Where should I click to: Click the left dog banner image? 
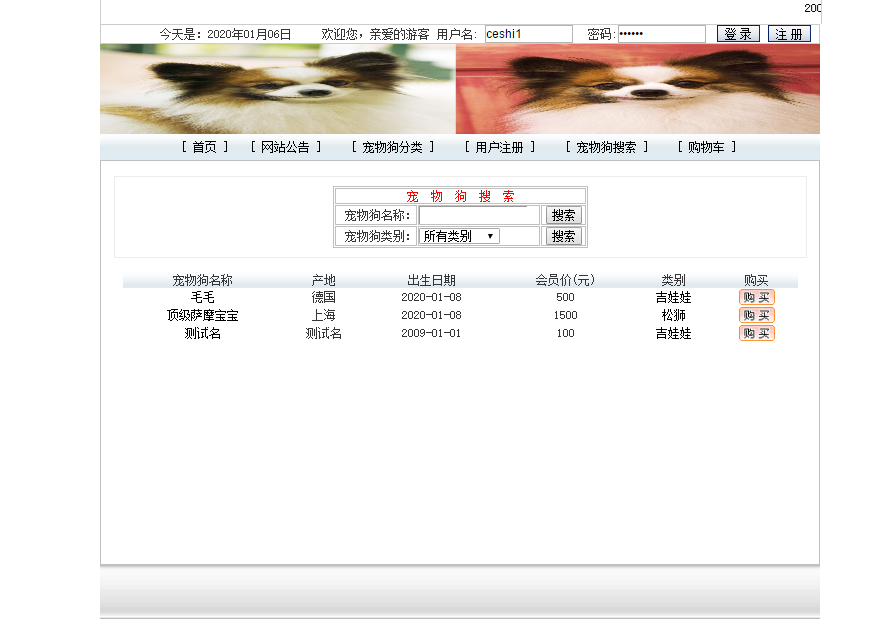pos(278,89)
